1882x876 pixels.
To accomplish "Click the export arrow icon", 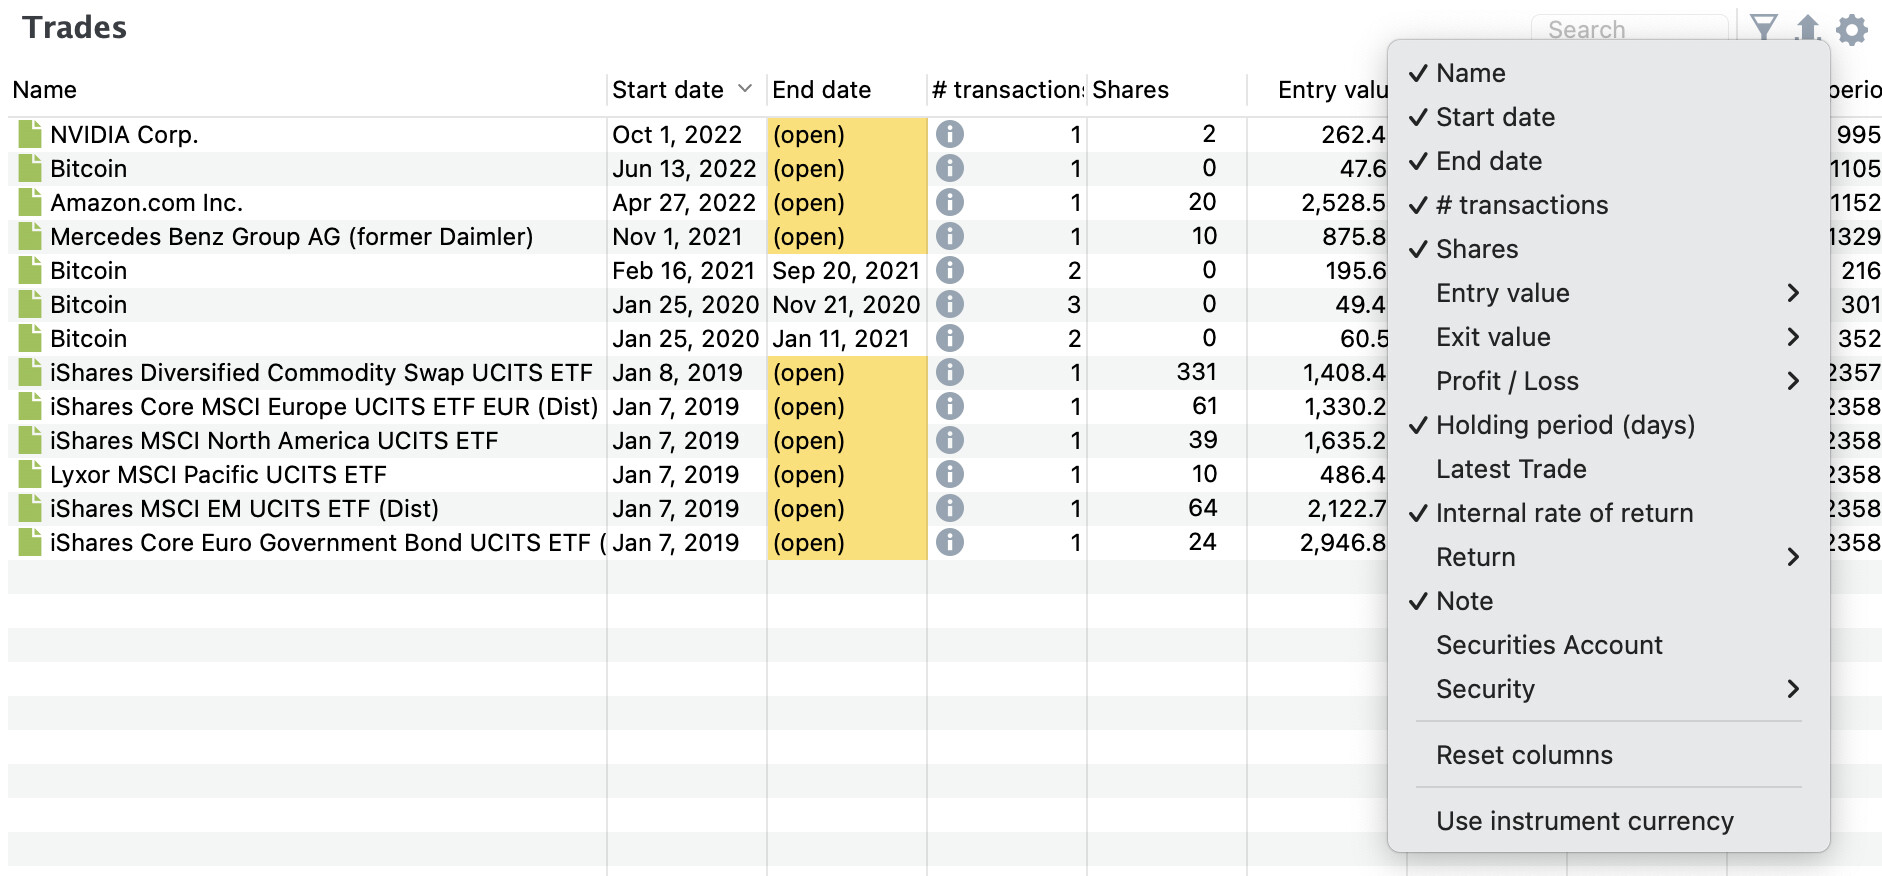I will pos(1807,28).
